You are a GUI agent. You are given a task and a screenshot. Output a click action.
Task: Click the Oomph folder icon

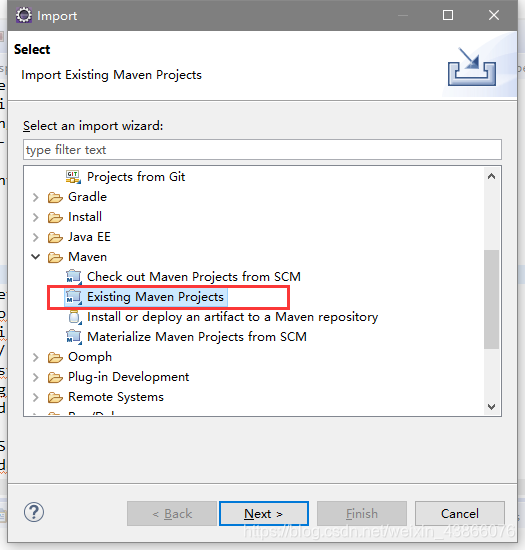pos(55,357)
